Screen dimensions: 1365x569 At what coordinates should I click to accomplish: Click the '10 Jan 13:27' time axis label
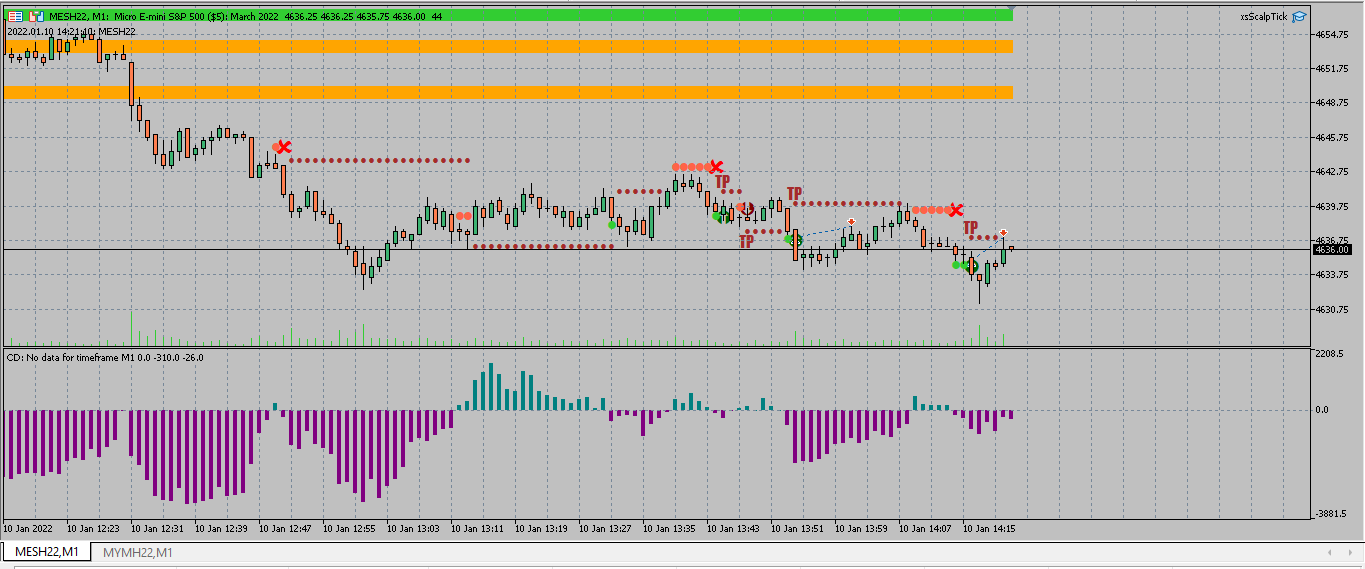click(x=605, y=528)
